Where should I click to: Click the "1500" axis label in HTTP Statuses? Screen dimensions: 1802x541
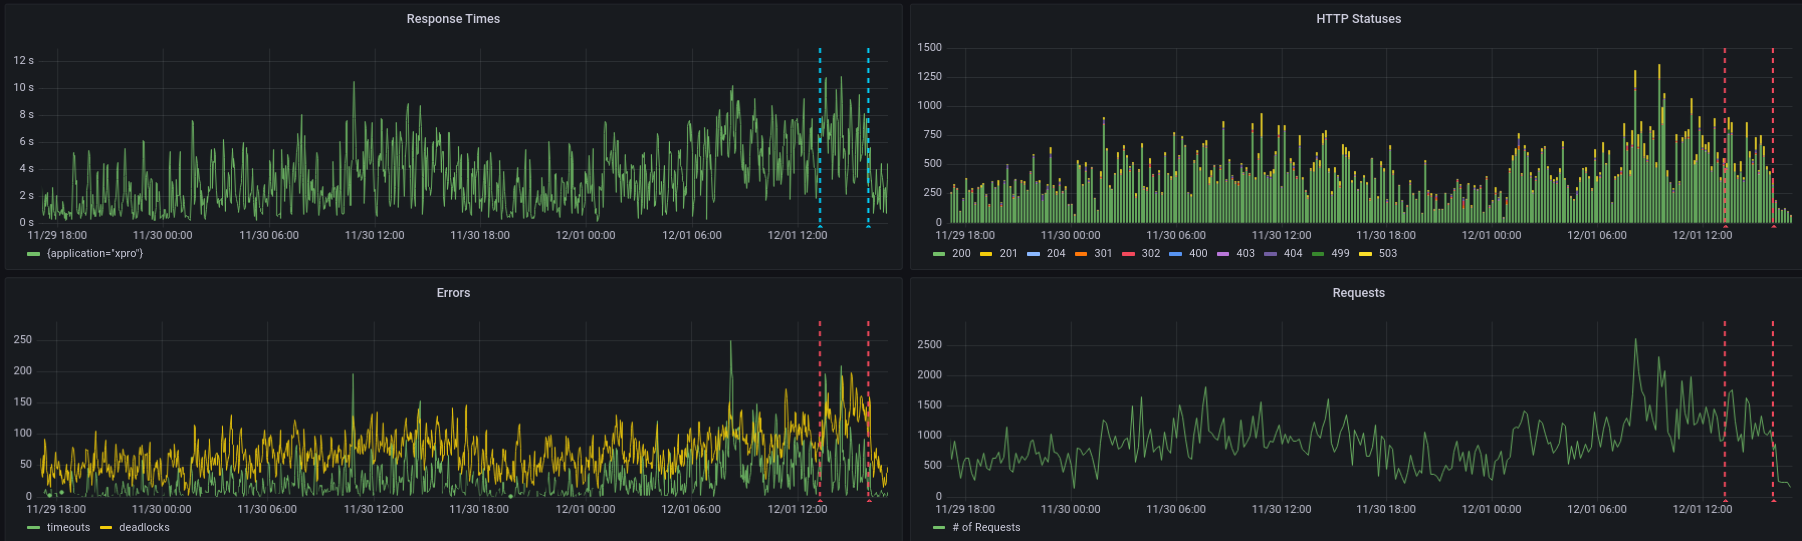pyautogui.click(x=930, y=48)
